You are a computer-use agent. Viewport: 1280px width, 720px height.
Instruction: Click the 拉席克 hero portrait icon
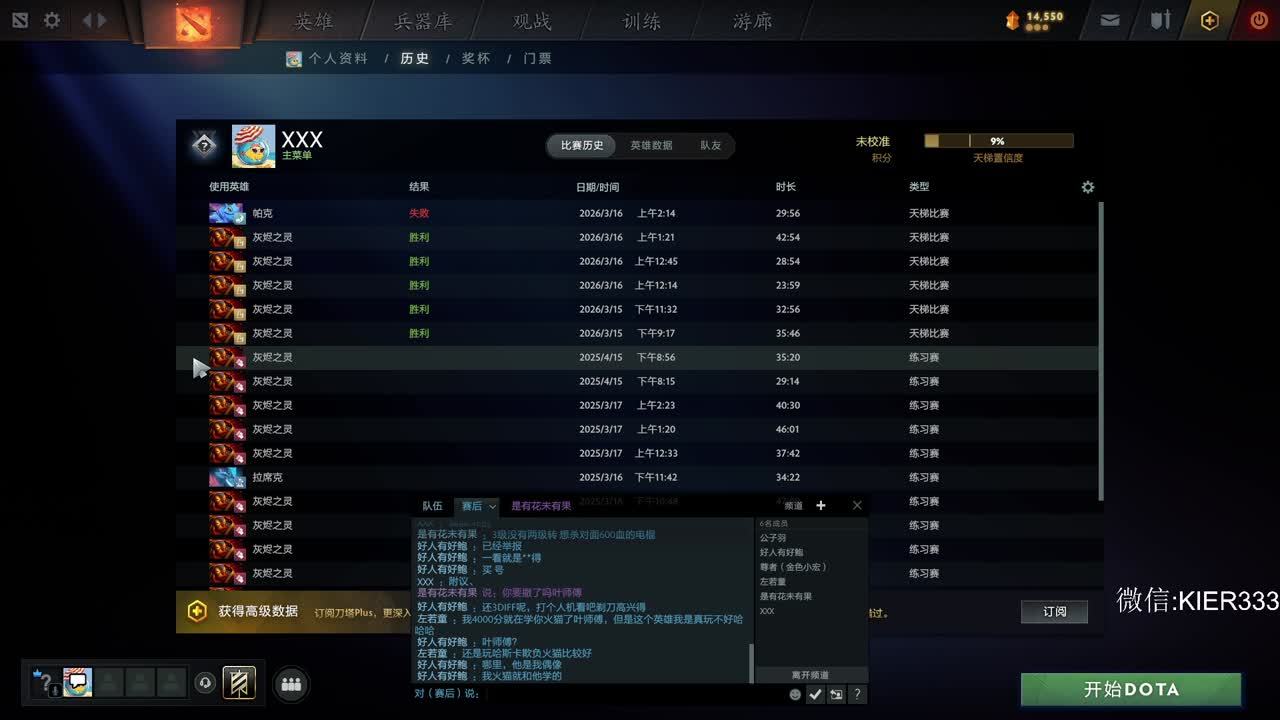[x=226, y=477]
